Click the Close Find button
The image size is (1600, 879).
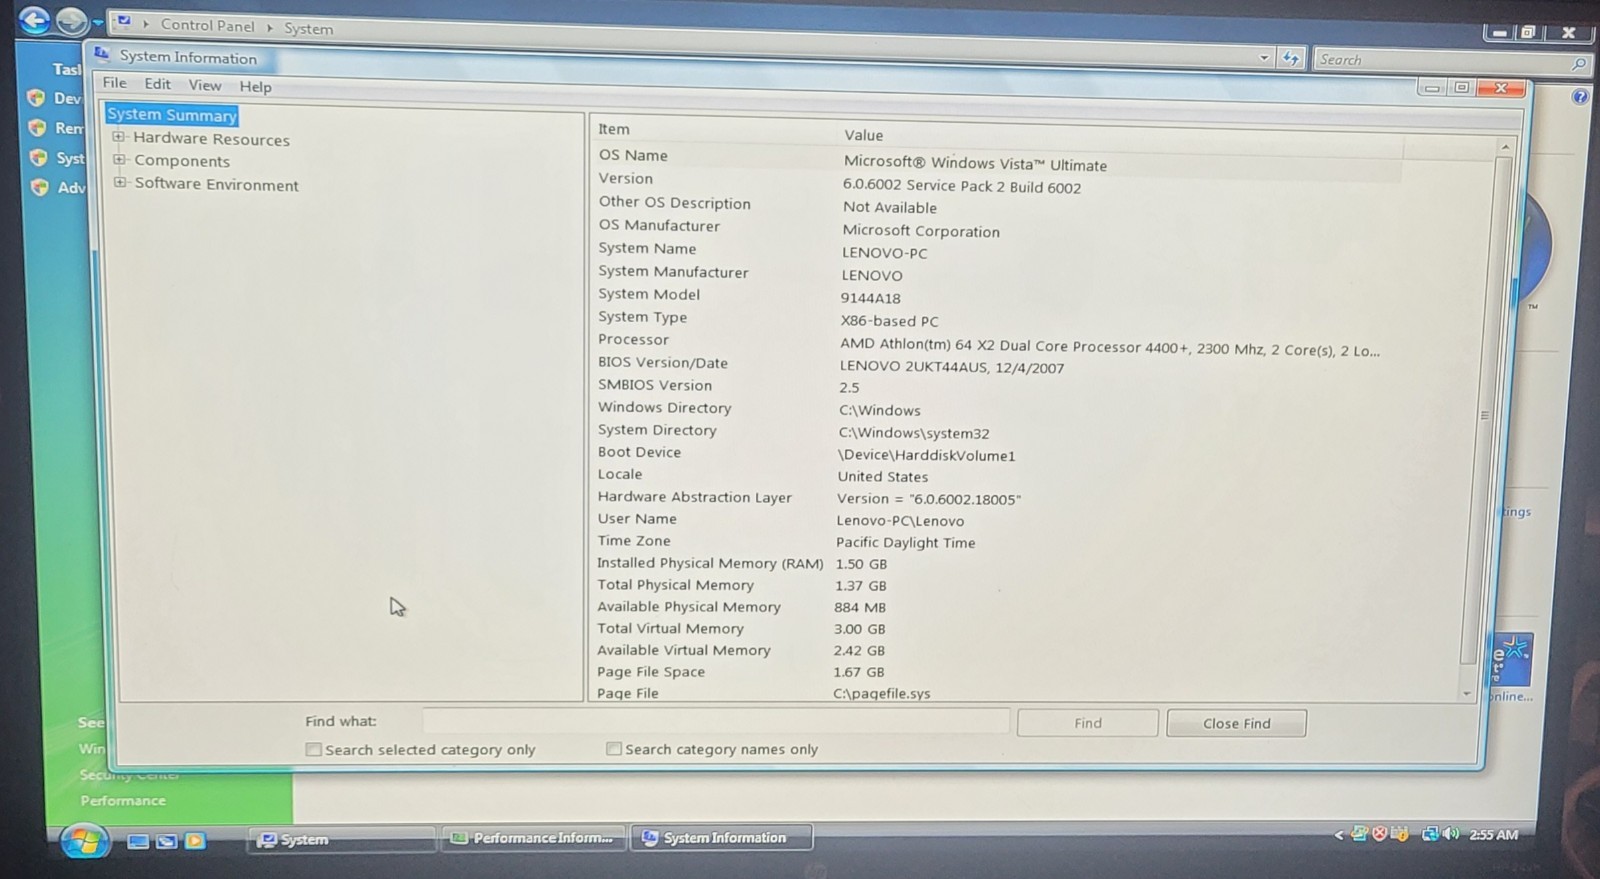click(x=1237, y=723)
